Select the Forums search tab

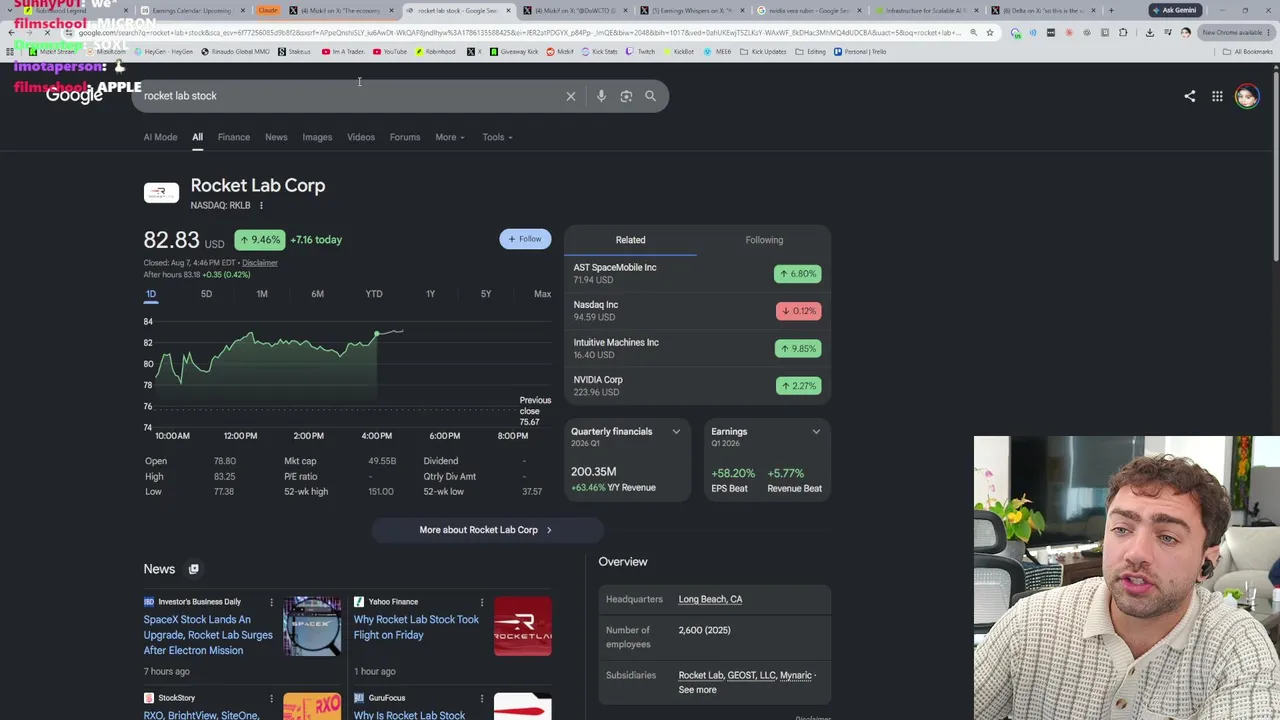(x=405, y=137)
